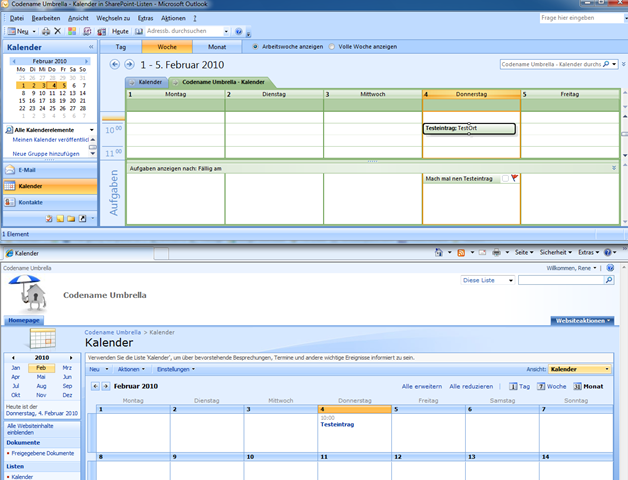Open the address book icon in Outlook toolbar
Screen dimensions: 628x480
(x=139, y=31)
